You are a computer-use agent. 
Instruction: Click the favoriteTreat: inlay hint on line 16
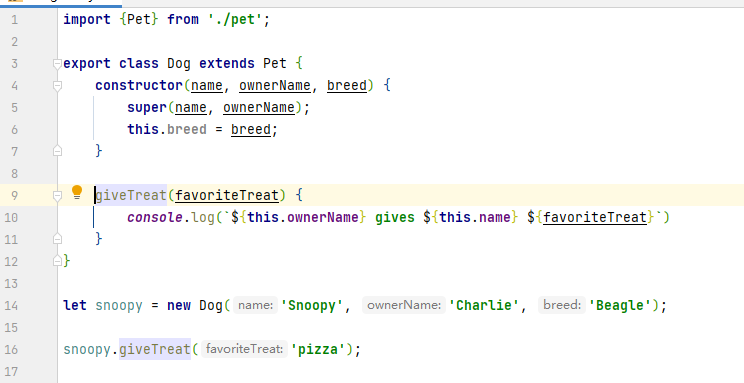tap(244, 349)
